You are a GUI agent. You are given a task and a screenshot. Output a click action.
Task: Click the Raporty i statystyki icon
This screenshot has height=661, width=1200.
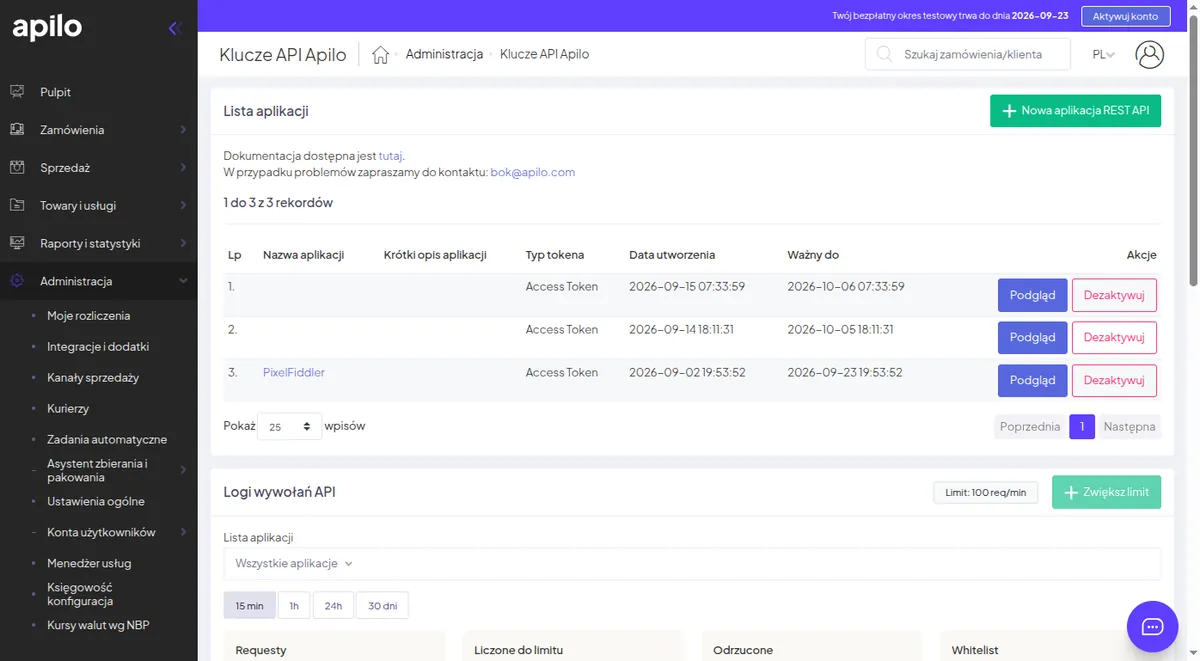[x=17, y=243]
